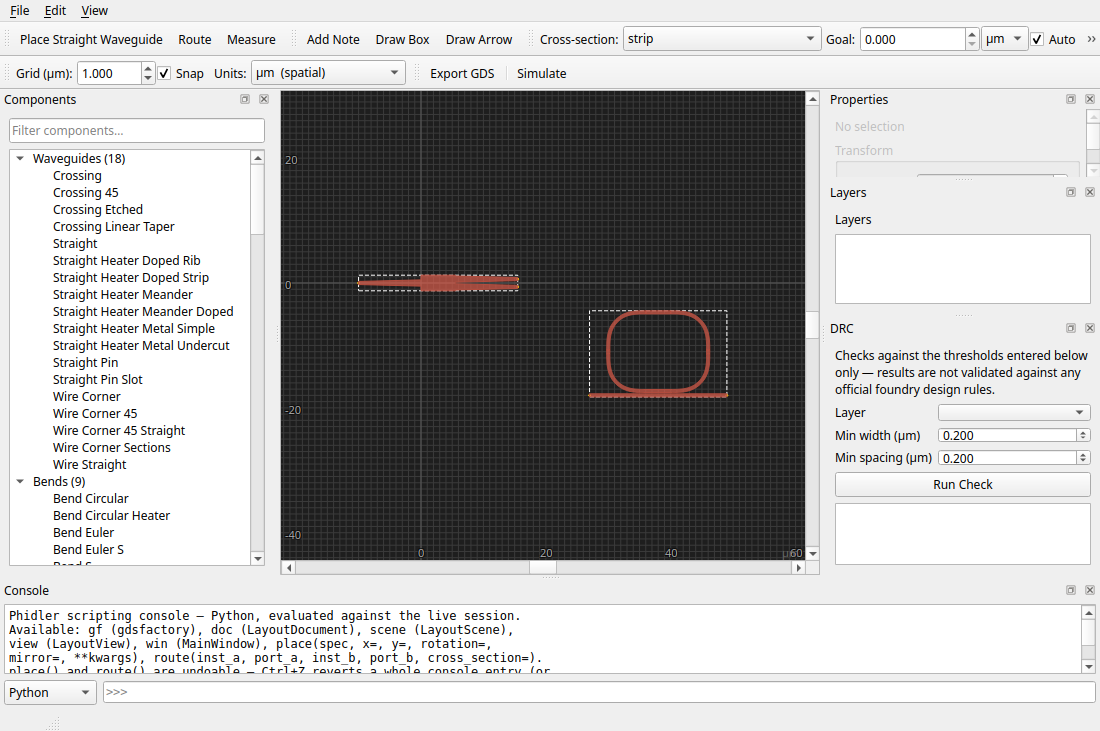The height and width of the screenshot is (731, 1100).
Task: Float the Properties panel
Action: [x=1071, y=100]
